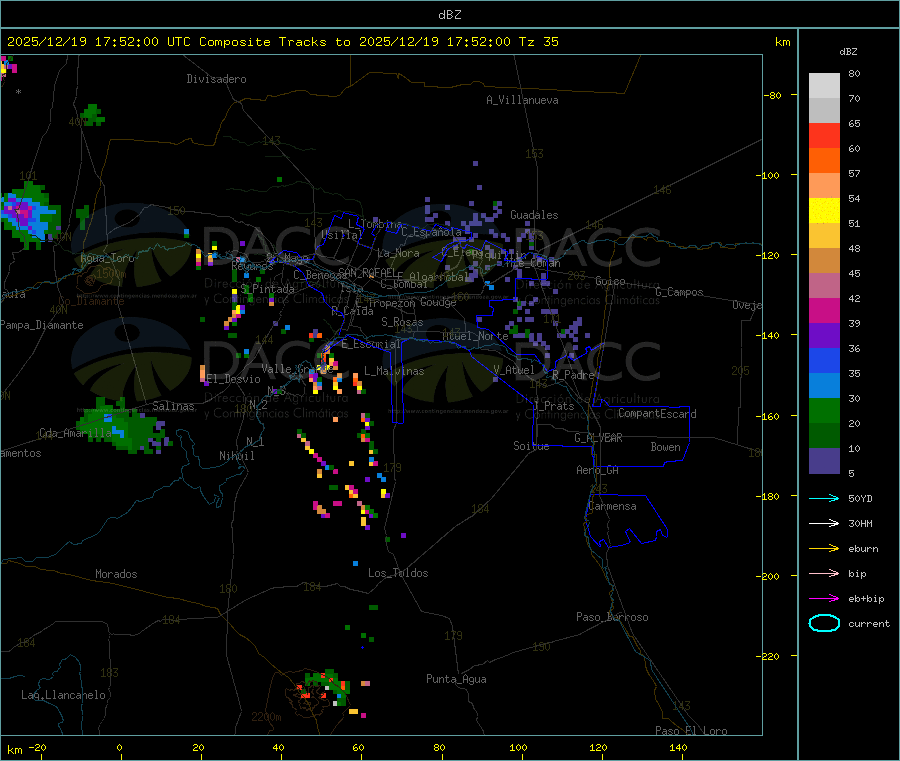The width and height of the screenshot is (900, 761).
Task: Click the Punta_Agua map label
Action: (x=456, y=679)
